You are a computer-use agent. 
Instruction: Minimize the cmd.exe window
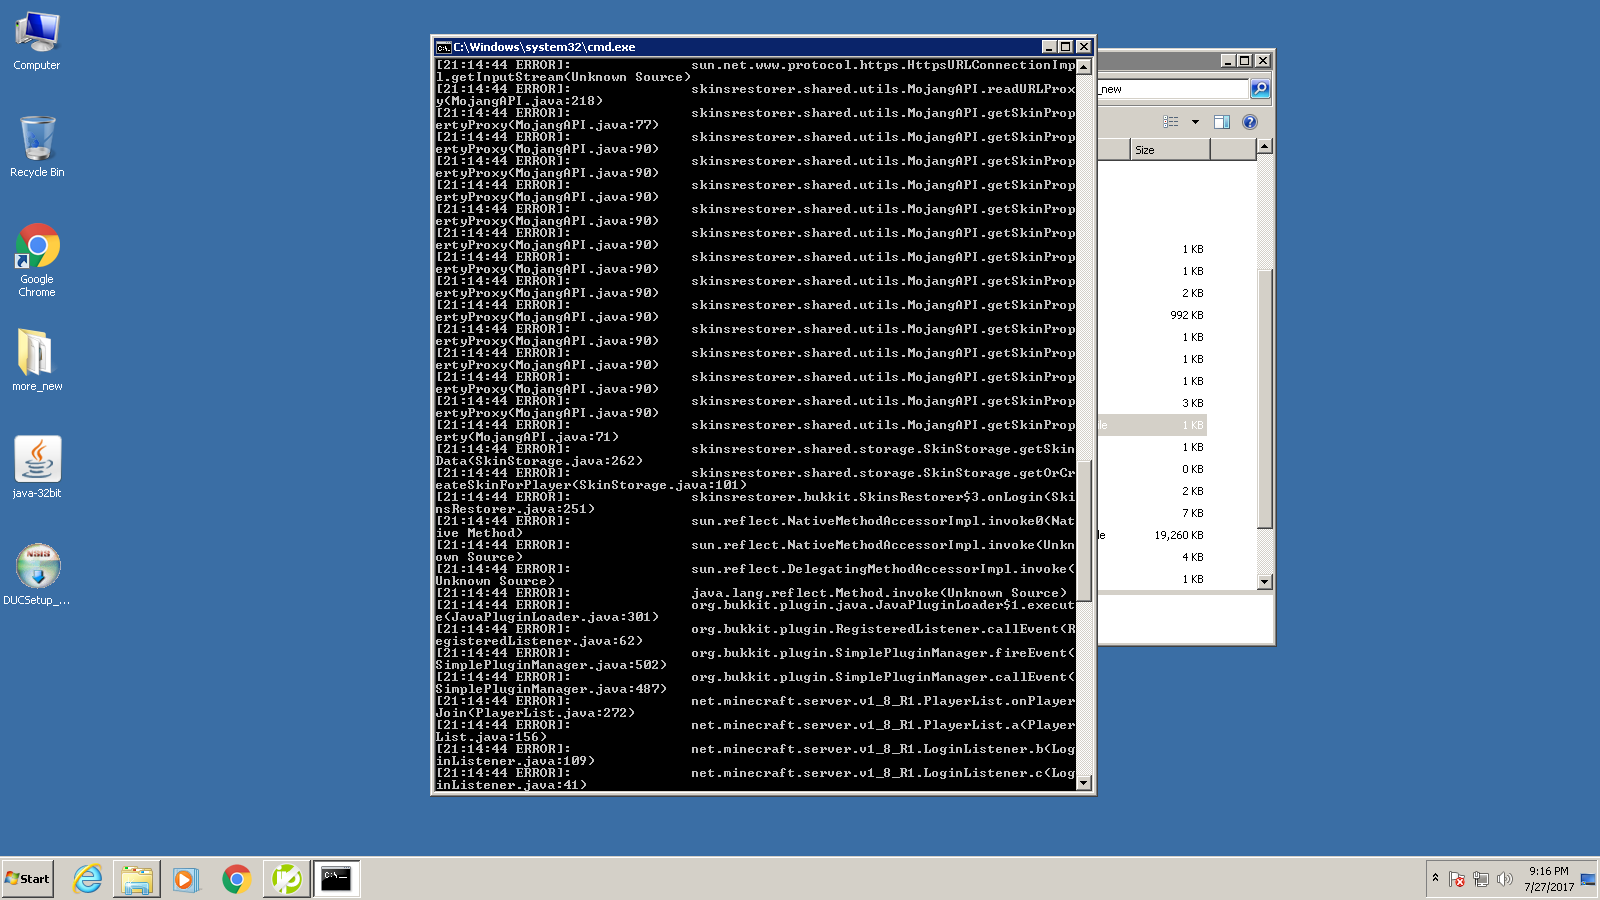pyautogui.click(x=1049, y=47)
